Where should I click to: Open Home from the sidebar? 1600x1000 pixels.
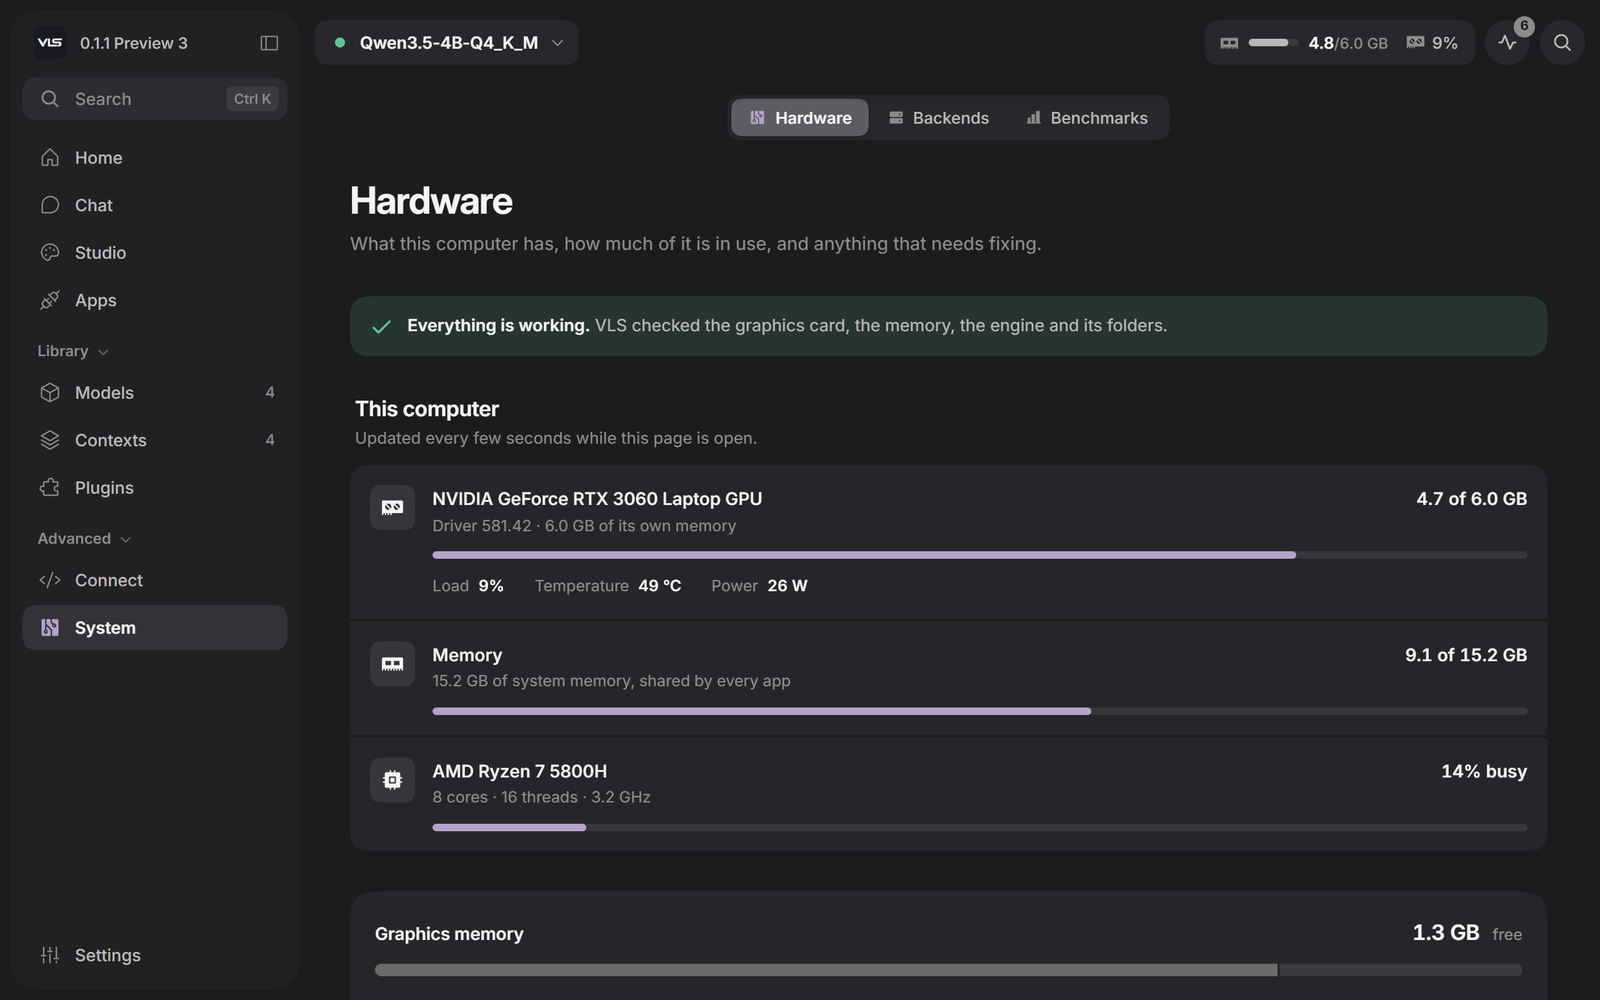pos(155,158)
